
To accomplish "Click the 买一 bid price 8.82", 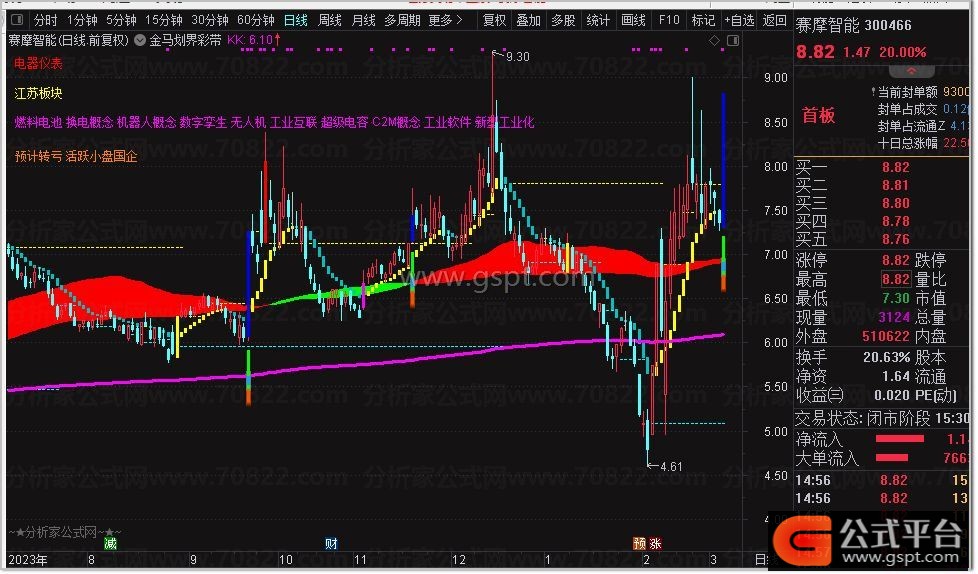I will tap(896, 167).
